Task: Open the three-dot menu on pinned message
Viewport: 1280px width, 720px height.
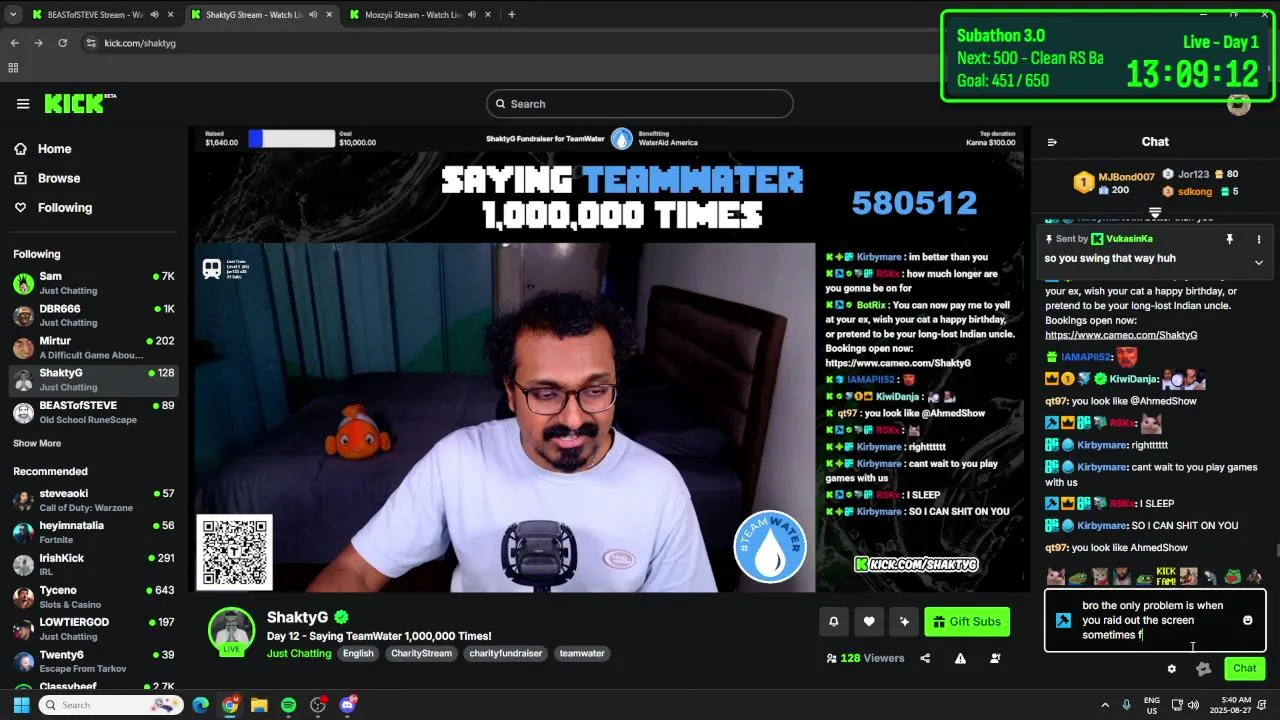Action: (x=1259, y=239)
